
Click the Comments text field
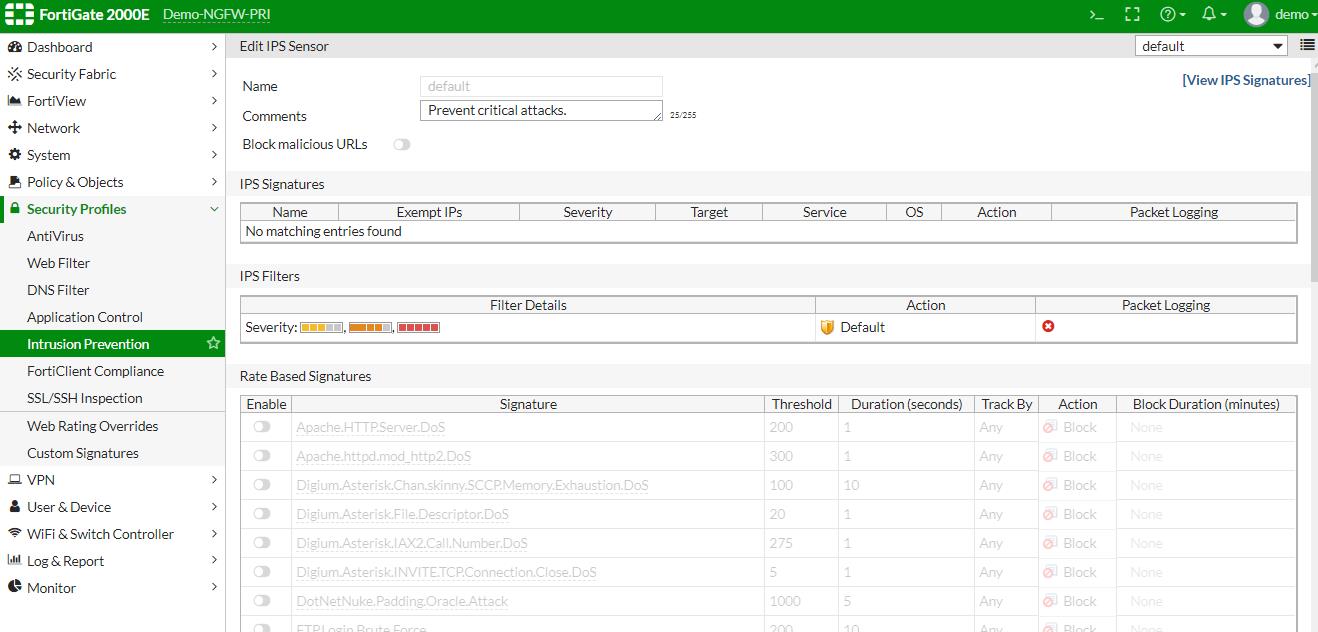tap(541, 111)
